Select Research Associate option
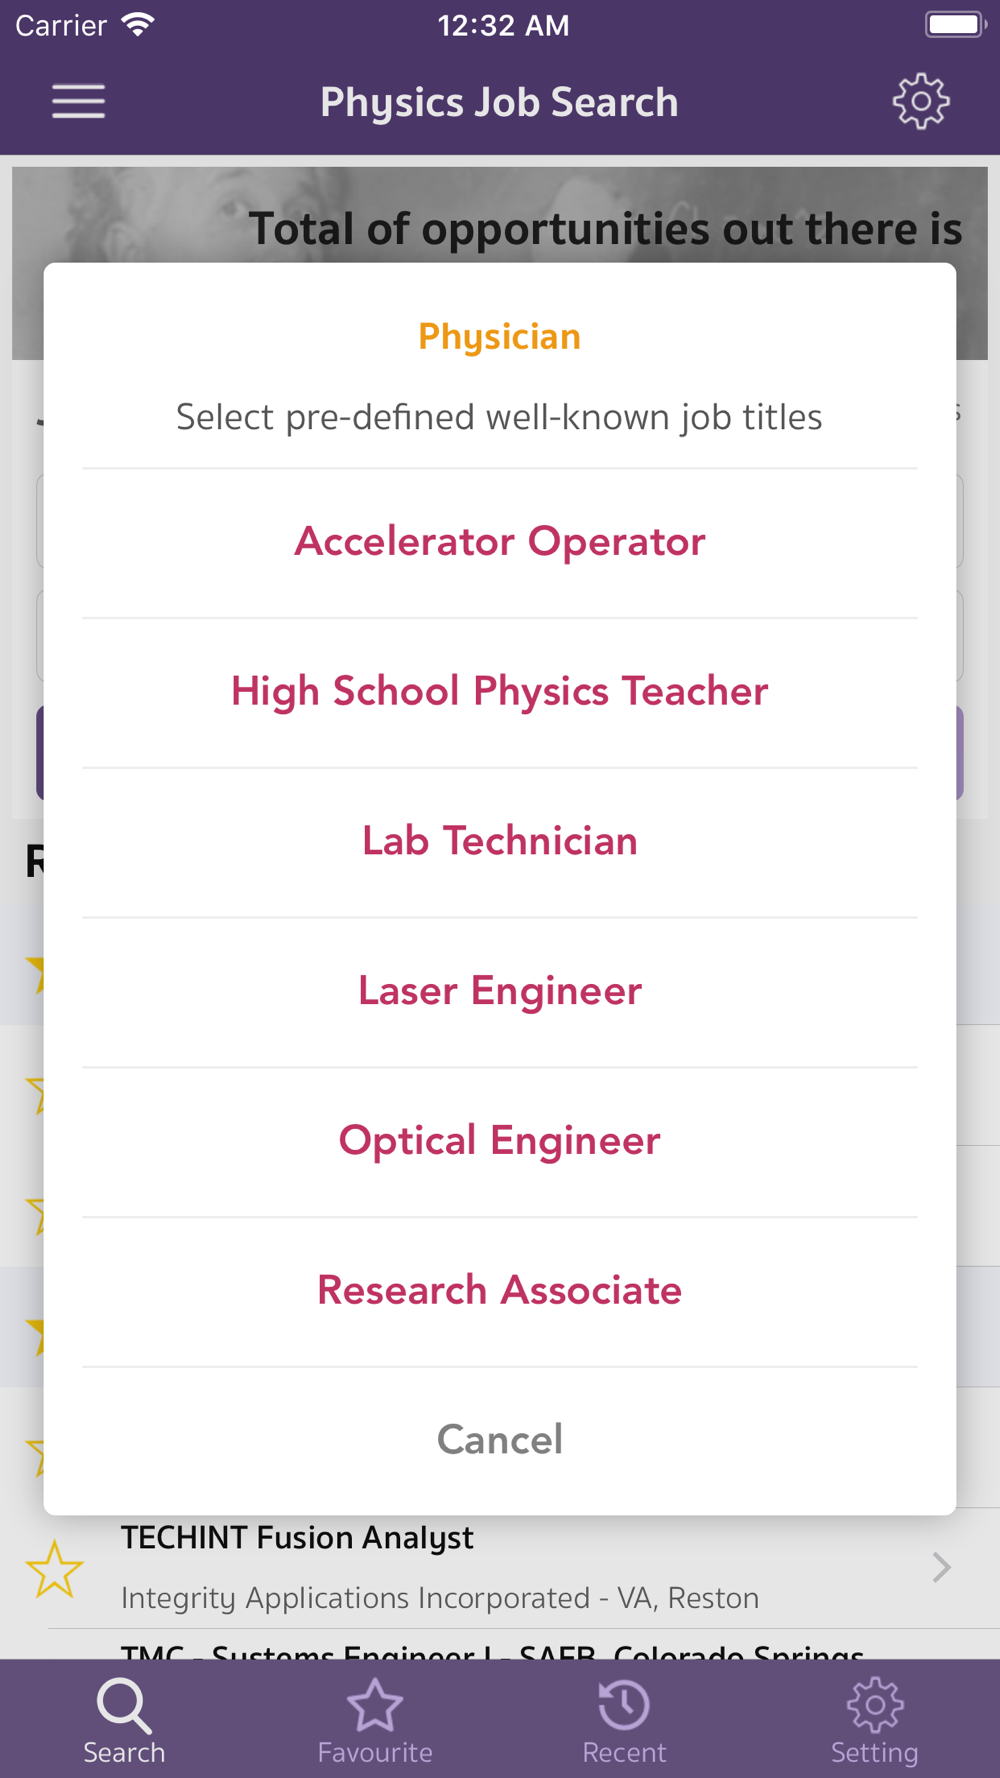This screenshot has height=1778, width=1000. tap(500, 1291)
